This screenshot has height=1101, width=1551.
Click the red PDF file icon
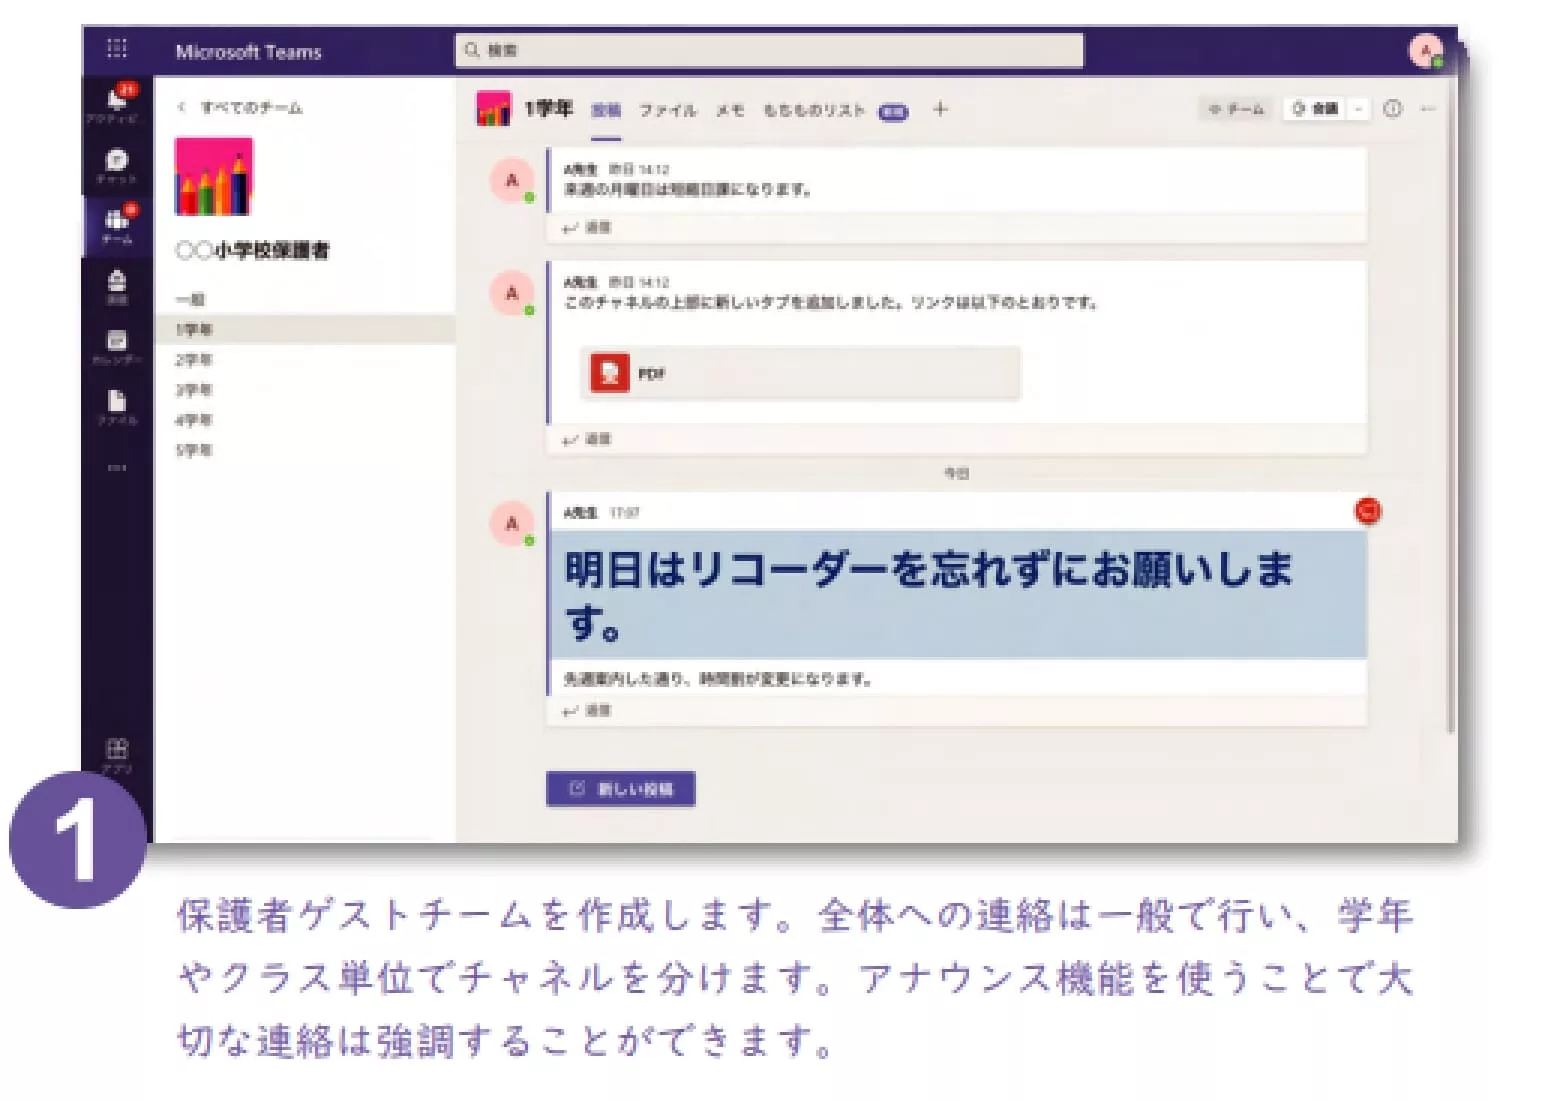(610, 373)
